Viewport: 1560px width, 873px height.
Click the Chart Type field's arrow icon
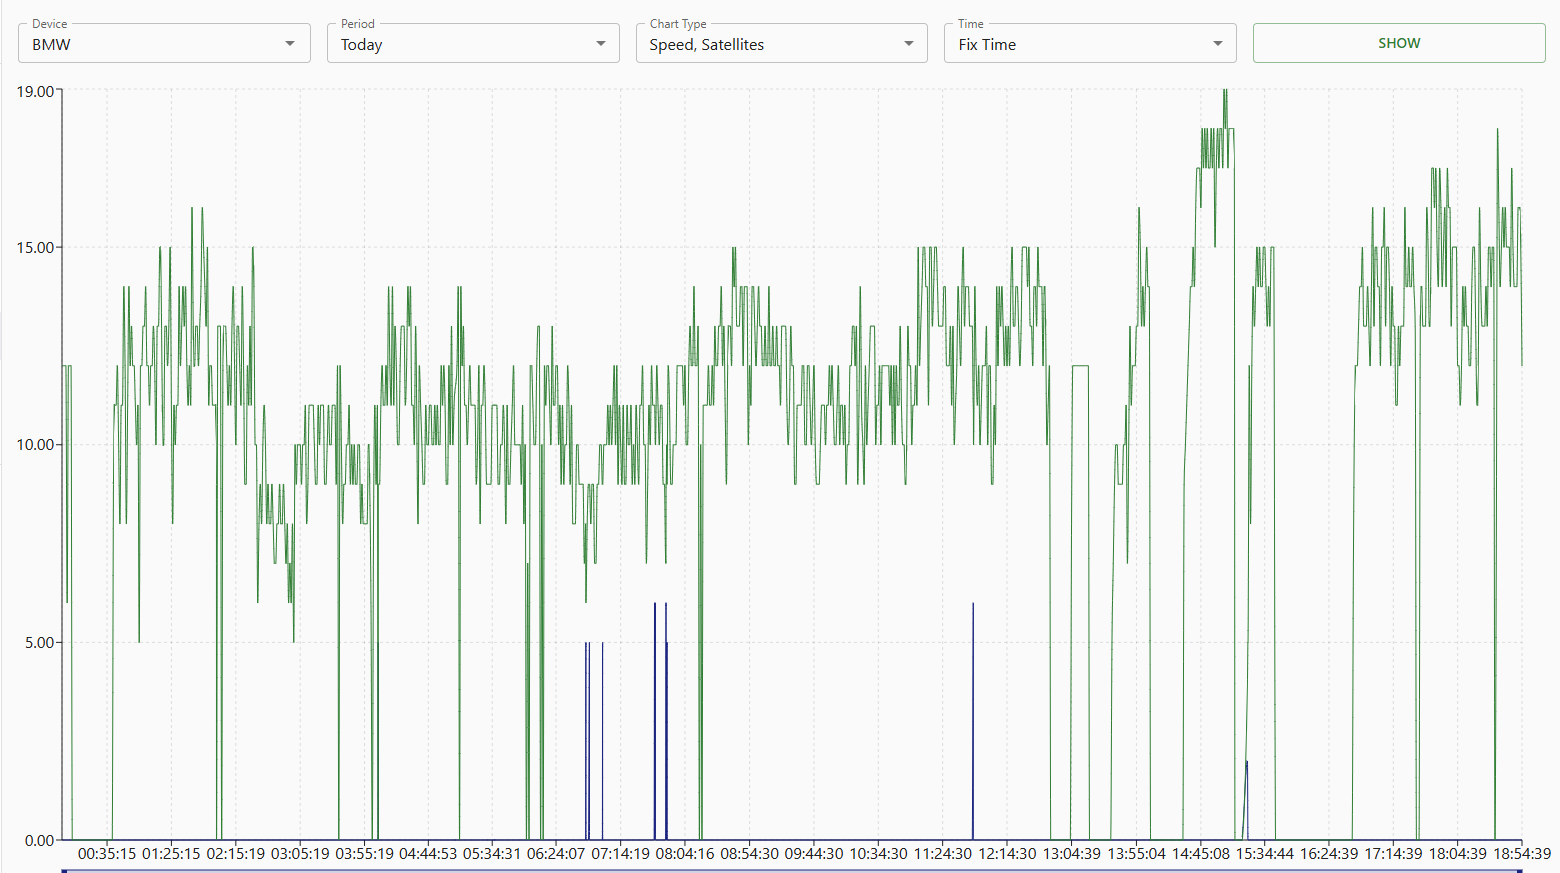[908, 44]
